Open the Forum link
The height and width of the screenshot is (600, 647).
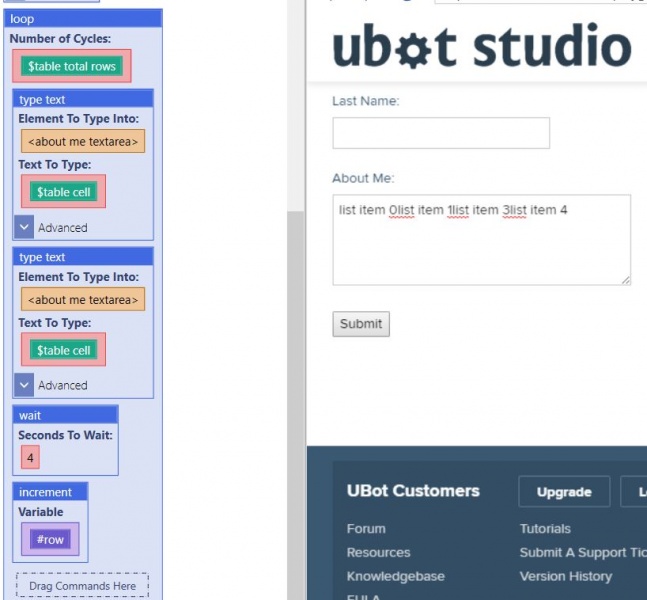click(x=366, y=529)
